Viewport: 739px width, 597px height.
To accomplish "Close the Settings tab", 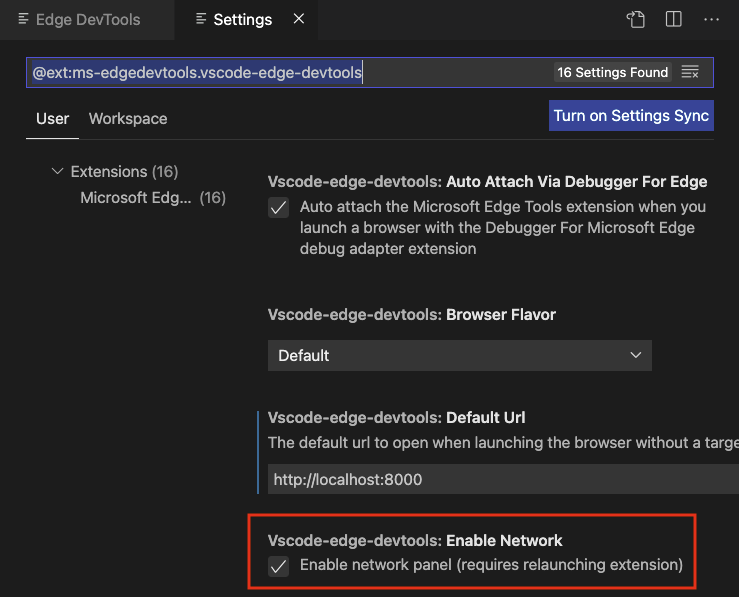I will (299, 19).
